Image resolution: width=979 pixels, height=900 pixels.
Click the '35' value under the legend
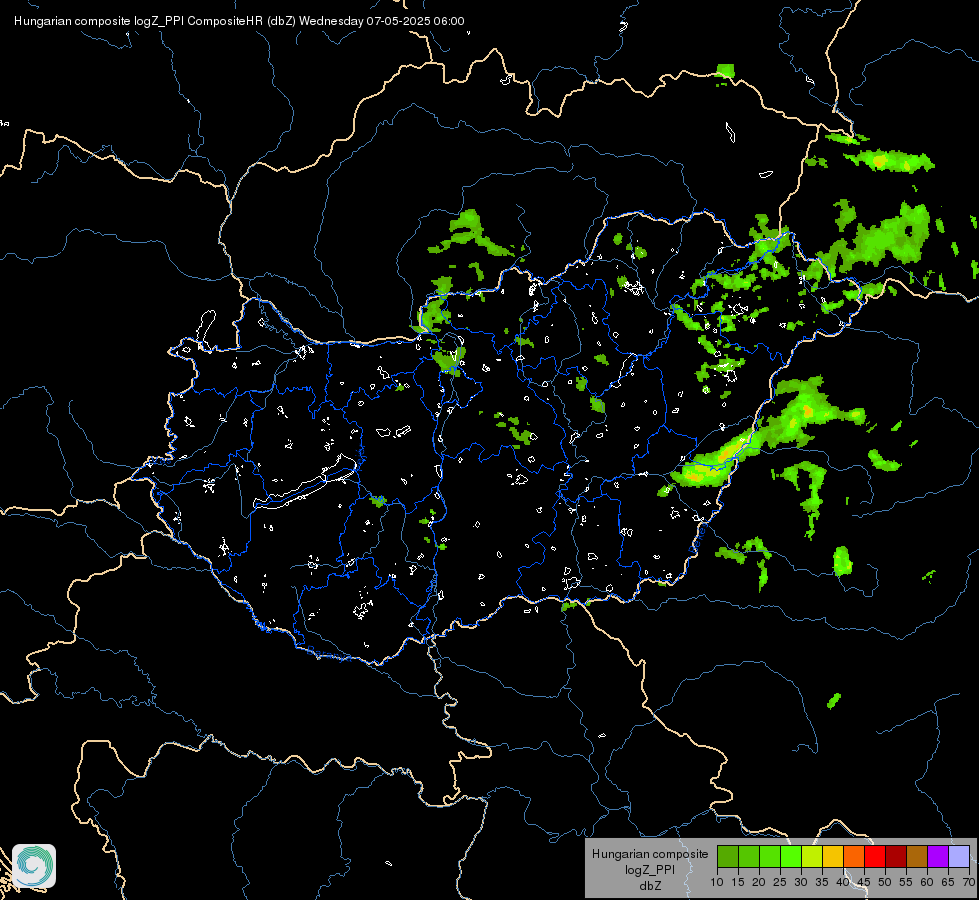[822, 882]
